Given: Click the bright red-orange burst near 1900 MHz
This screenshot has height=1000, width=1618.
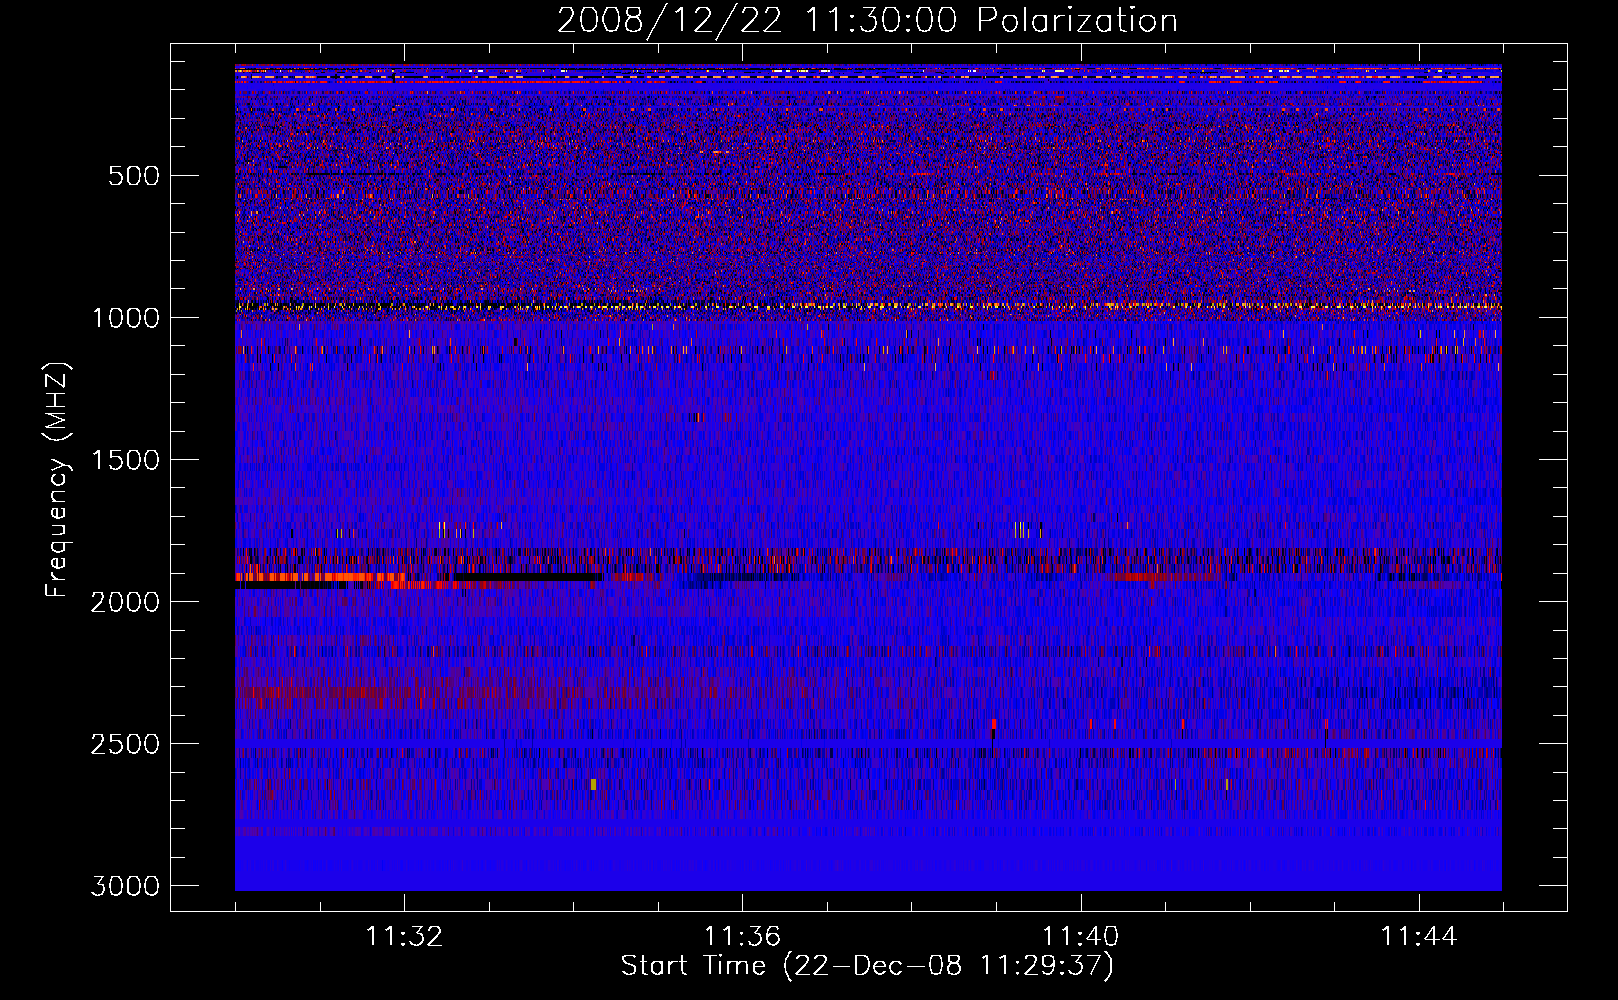Looking at the screenshot, I should point(320,577).
